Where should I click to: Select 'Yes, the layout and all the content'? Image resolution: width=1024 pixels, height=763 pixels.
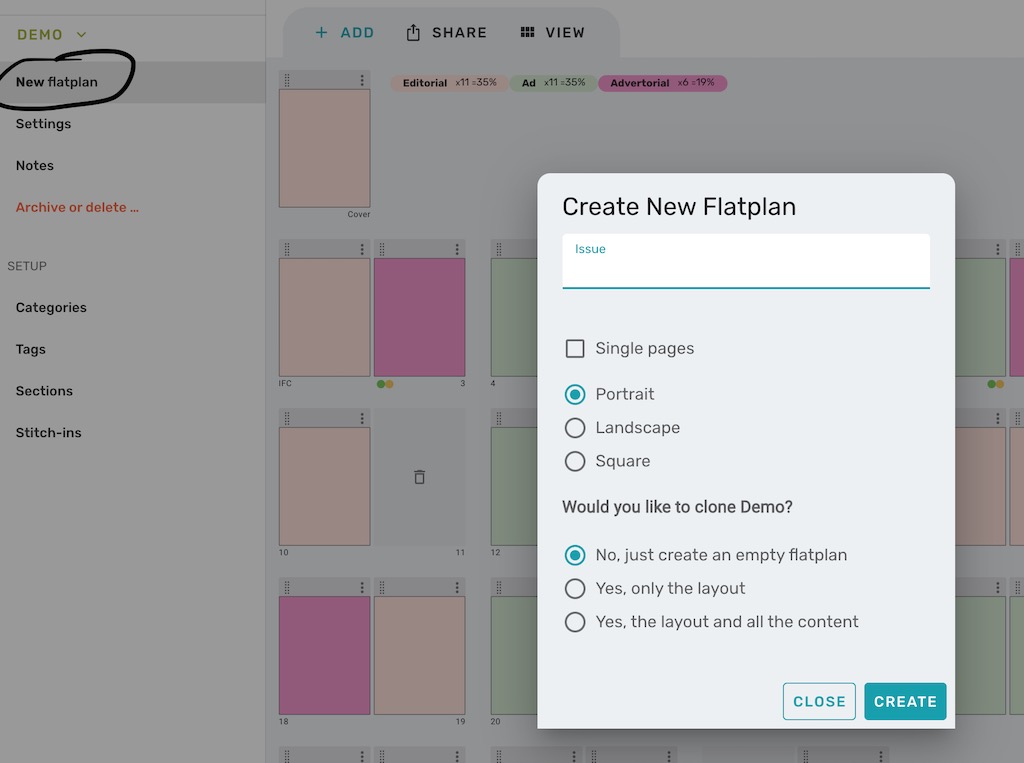pyautogui.click(x=575, y=622)
